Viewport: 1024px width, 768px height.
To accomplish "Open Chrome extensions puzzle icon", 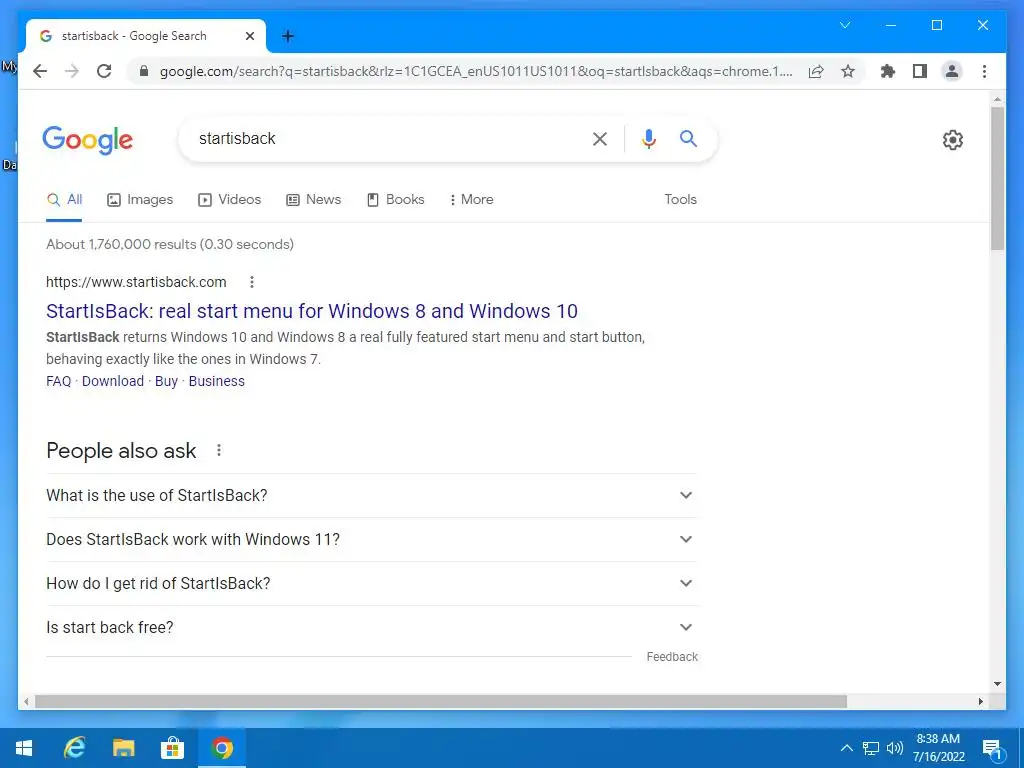I will pyautogui.click(x=888, y=71).
